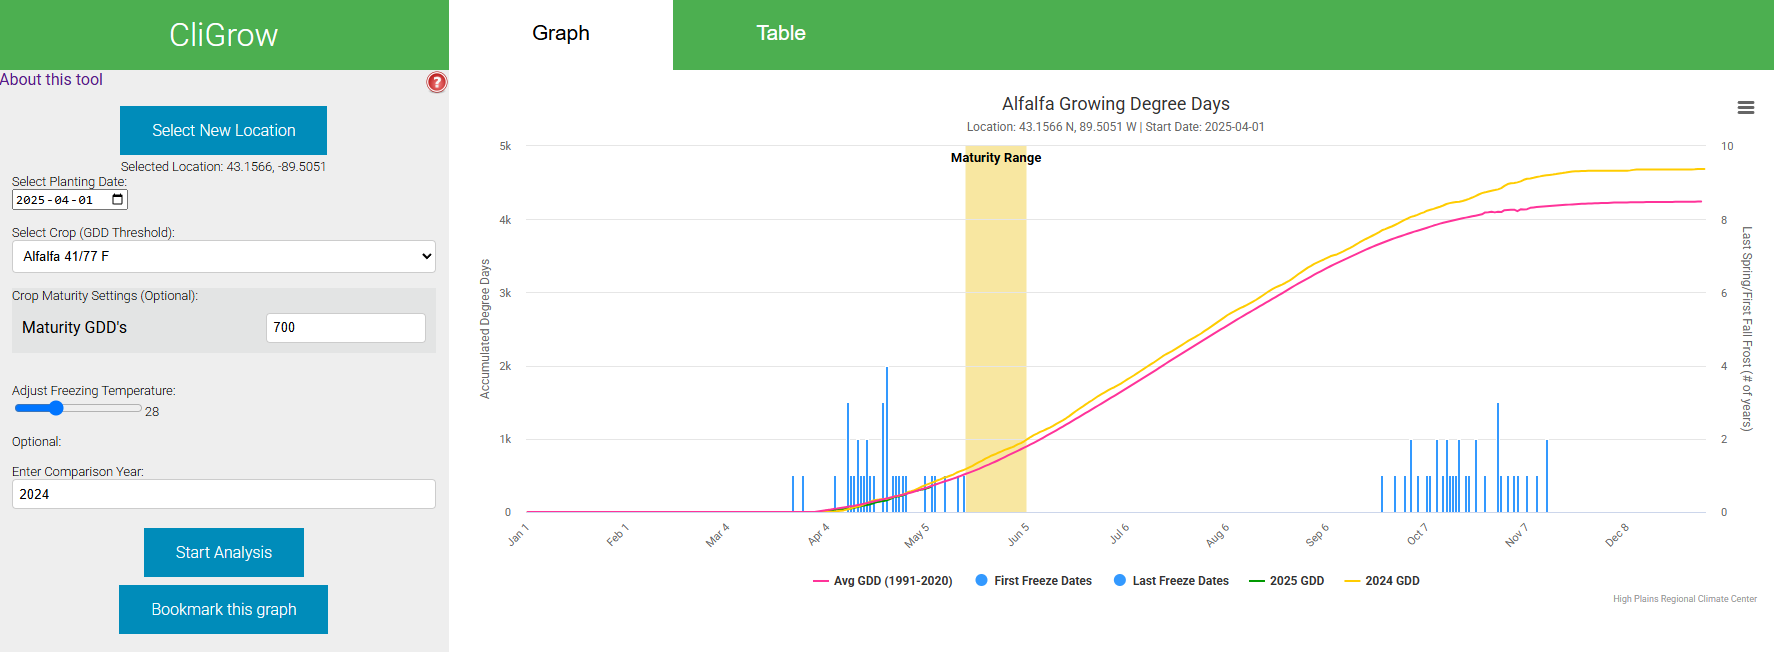
Task: Toggle the Avg GDD (1991-2020) legend series
Action: [x=883, y=581]
